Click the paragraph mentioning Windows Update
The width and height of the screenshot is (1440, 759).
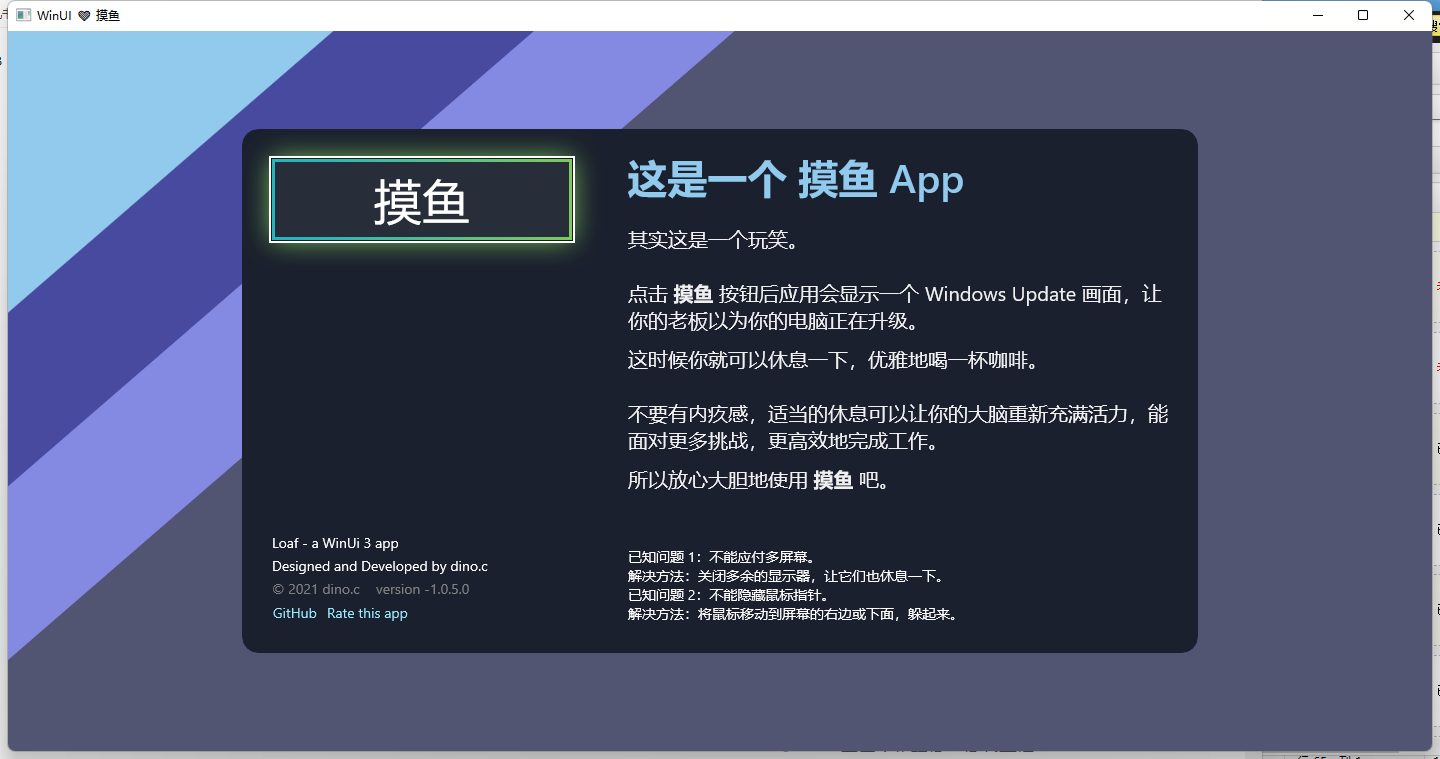click(894, 308)
